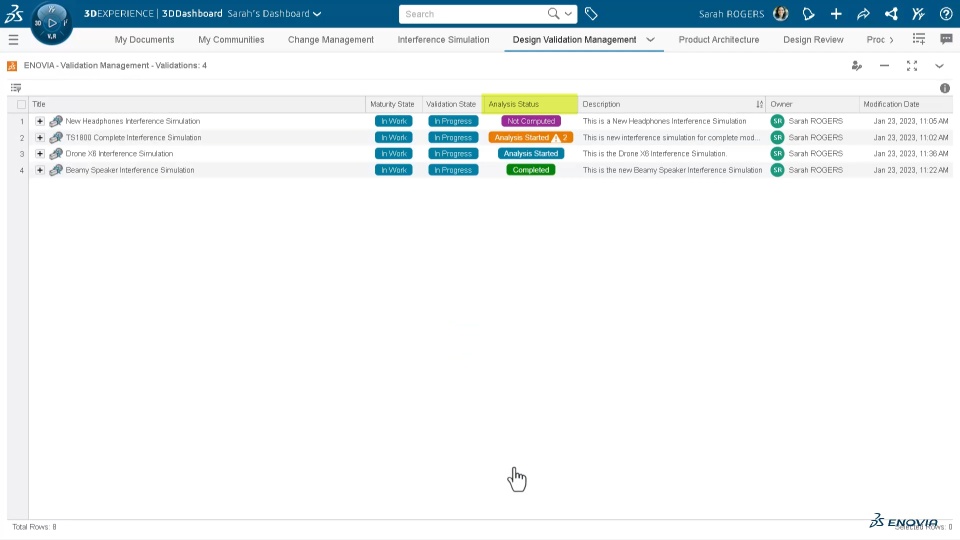Click owner Sarah ROGERS in TS1800 row
Viewport: 960px width, 540px height.
(x=816, y=138)
